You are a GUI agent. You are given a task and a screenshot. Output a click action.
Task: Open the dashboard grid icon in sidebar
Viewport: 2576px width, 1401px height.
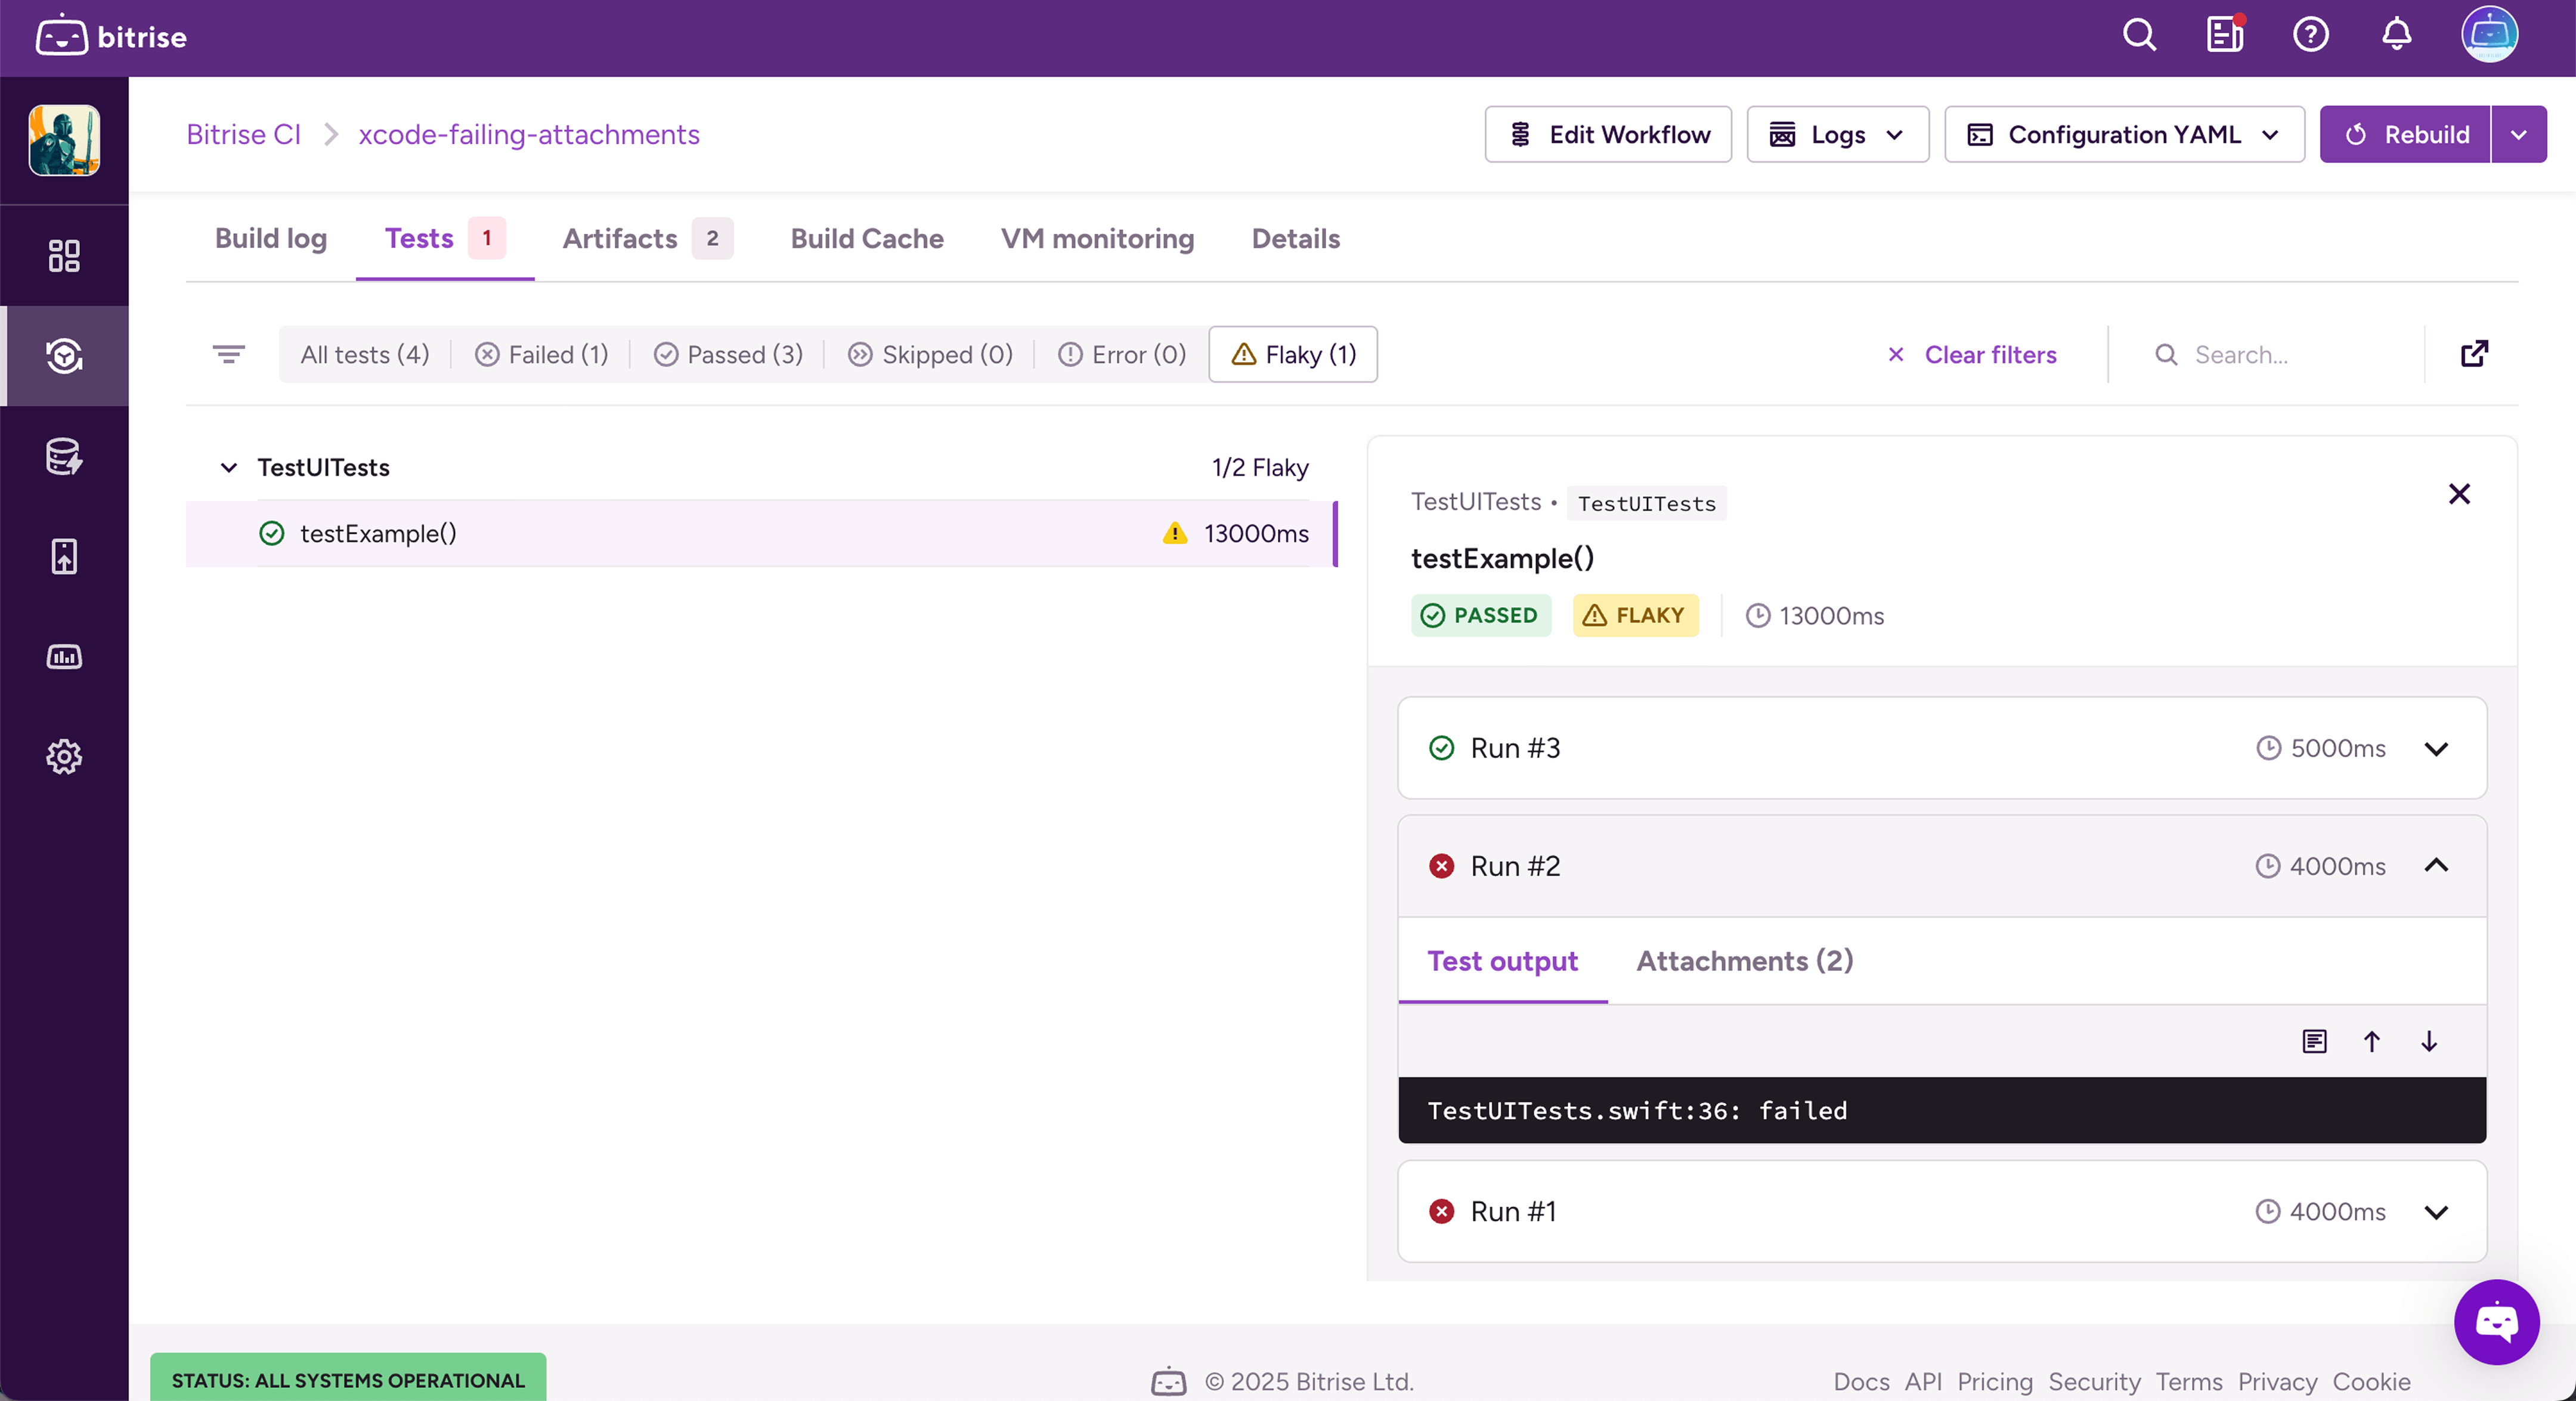click(x=64, y=256)
